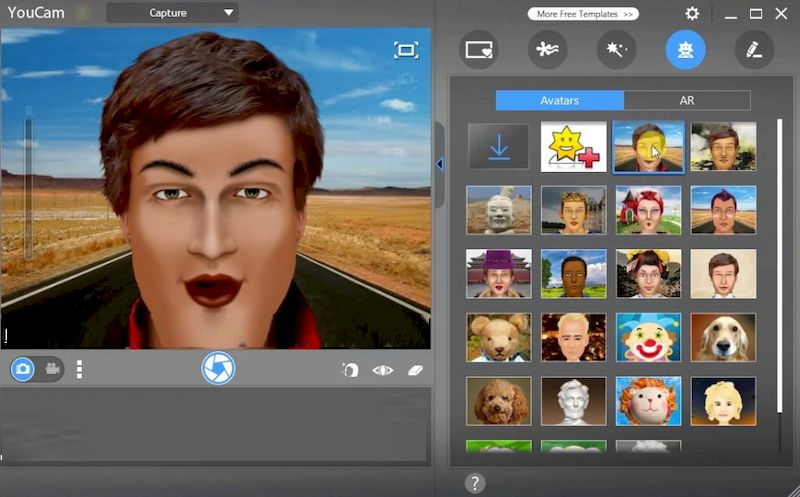Open the drawing pencil tool category

pyautogui.click(x=754, y=49)
